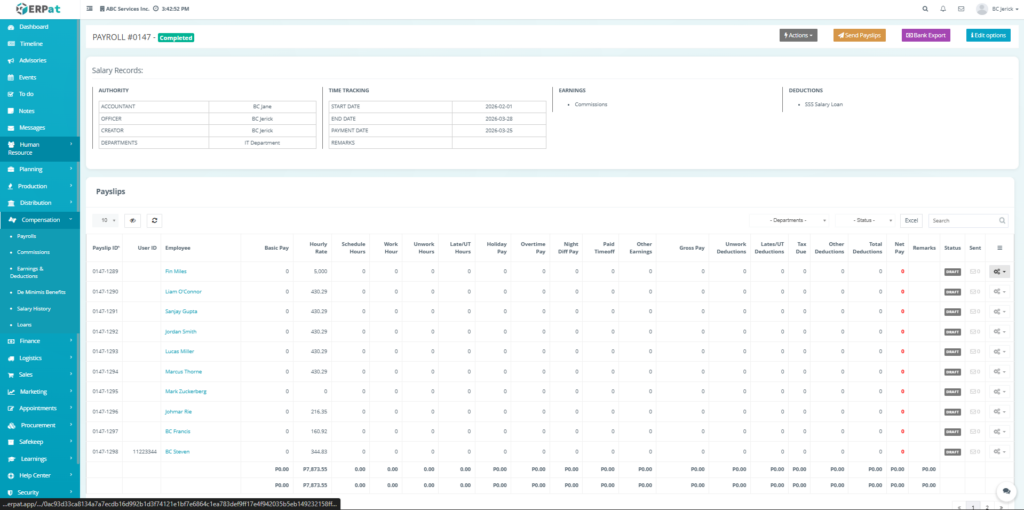Open Commissions in the Compensation submenu

point(33,252)
